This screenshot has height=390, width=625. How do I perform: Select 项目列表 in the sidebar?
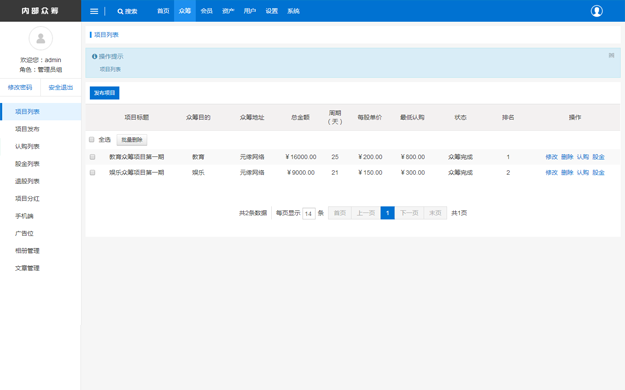click(x=41, y=112)
